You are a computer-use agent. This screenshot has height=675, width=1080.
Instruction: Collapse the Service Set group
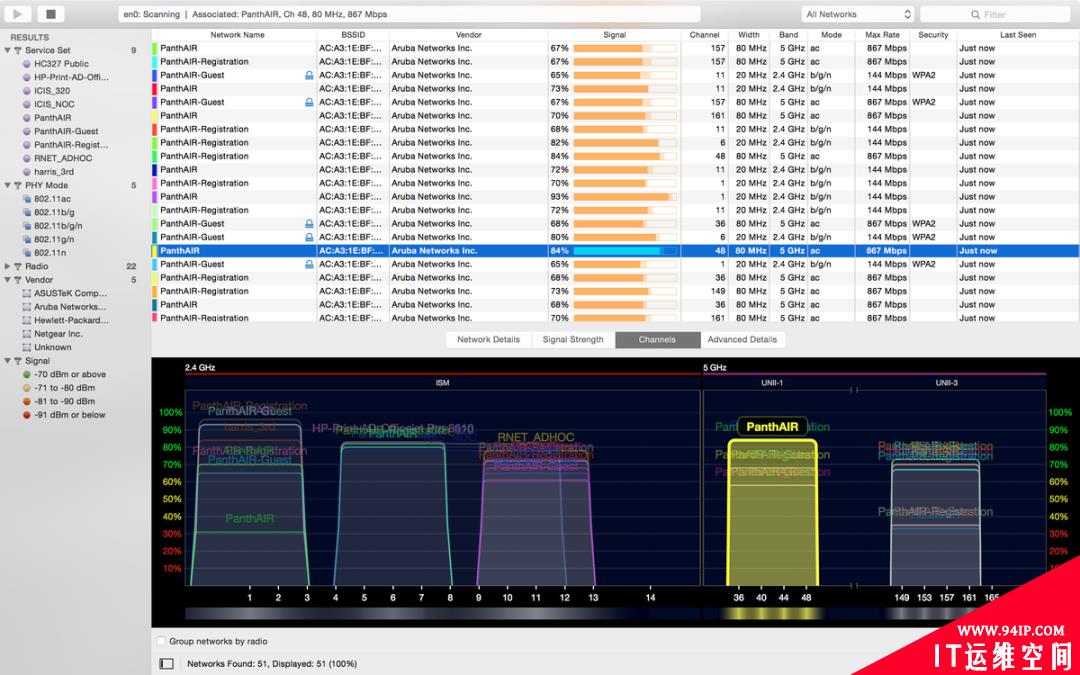(8, 50)
